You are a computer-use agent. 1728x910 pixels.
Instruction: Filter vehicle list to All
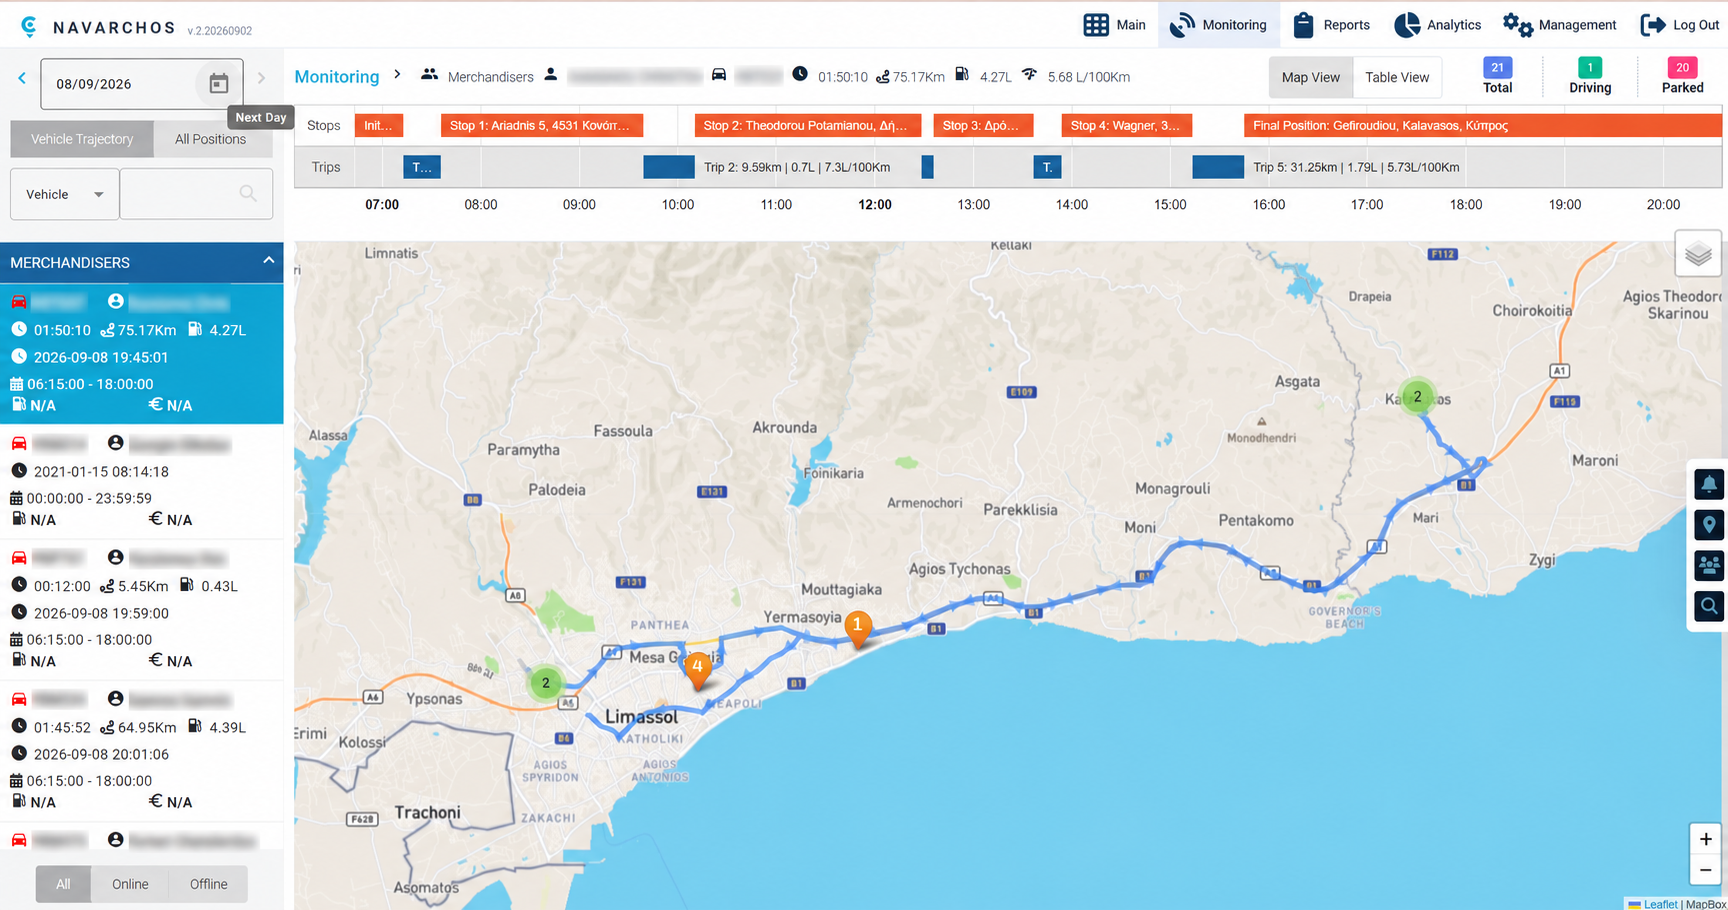(x=63, y=884)
